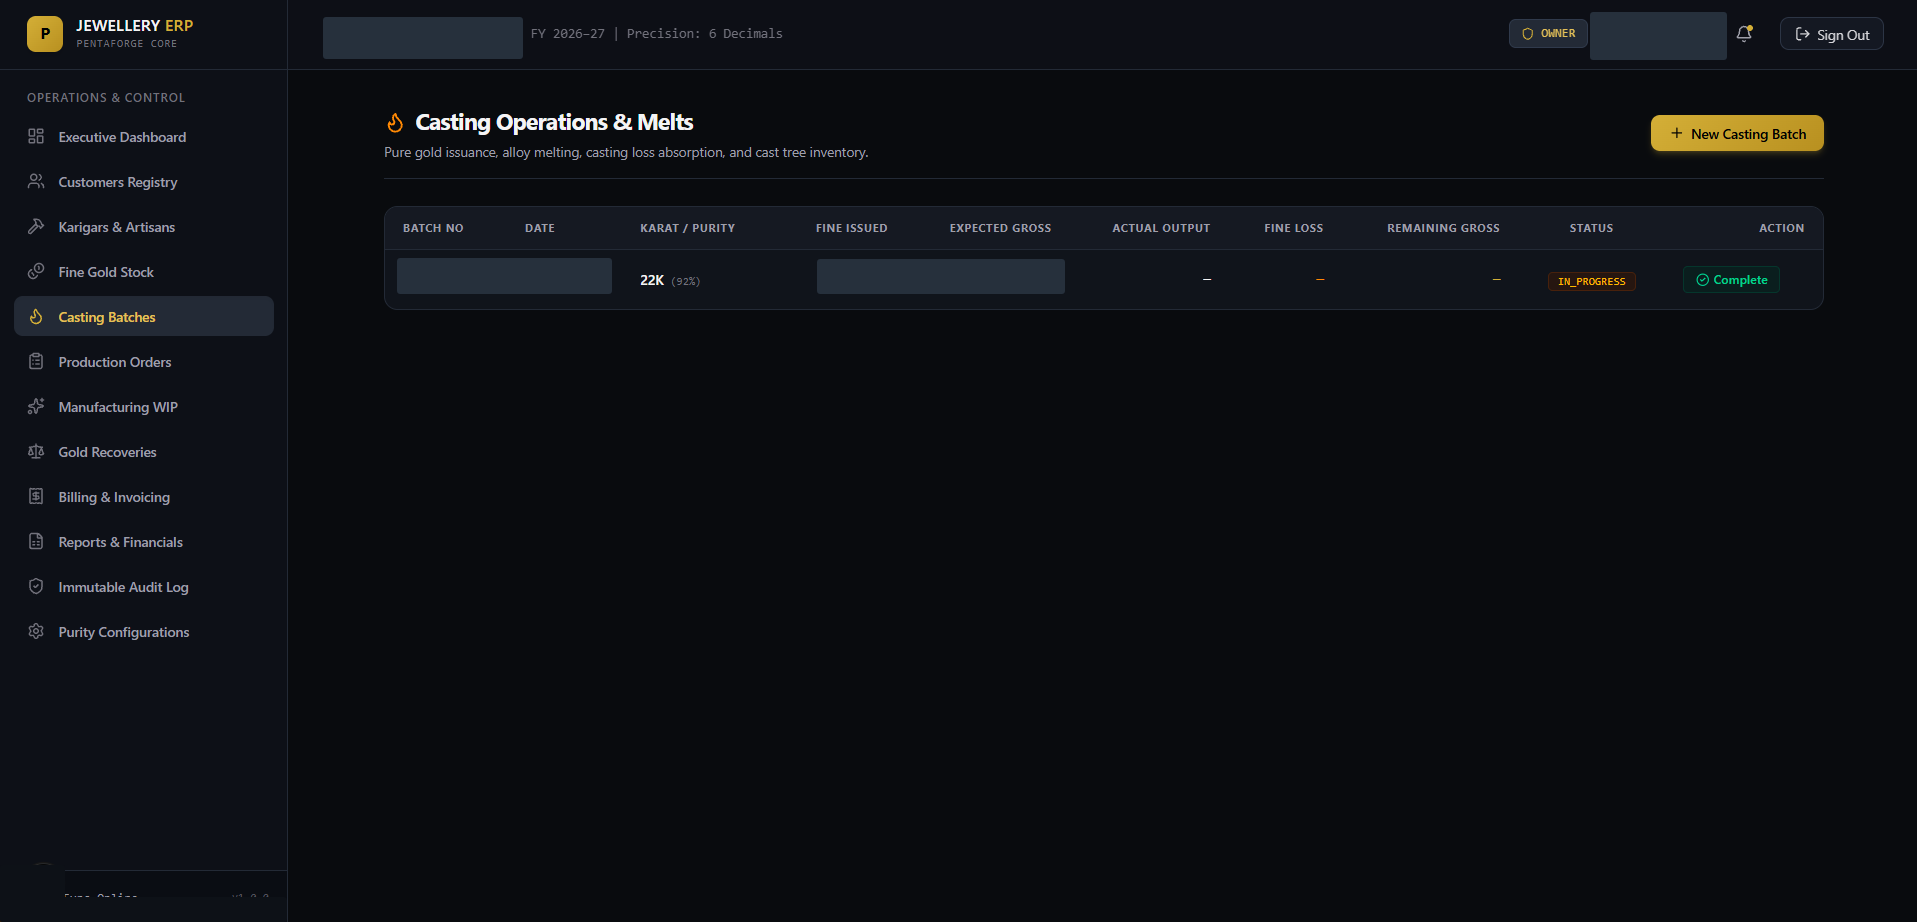Click the Billing & Invoicing receipt icon
1917x922 pixels.
[36, 496]
